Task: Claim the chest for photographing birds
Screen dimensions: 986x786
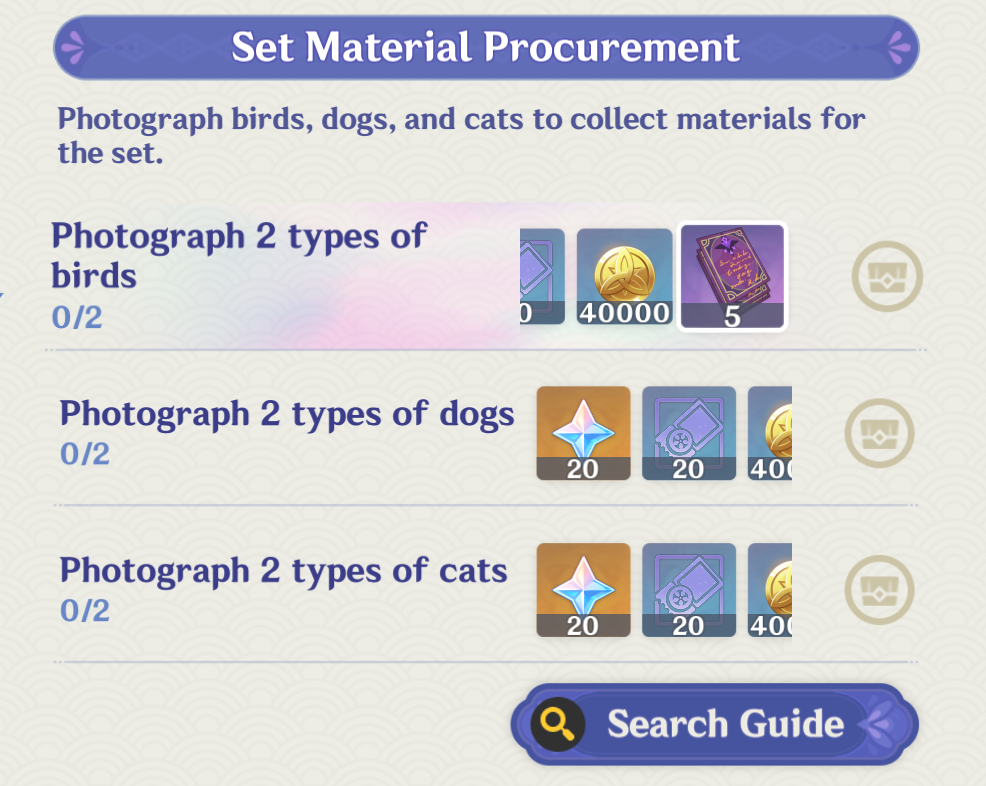Action: (886, 276)
